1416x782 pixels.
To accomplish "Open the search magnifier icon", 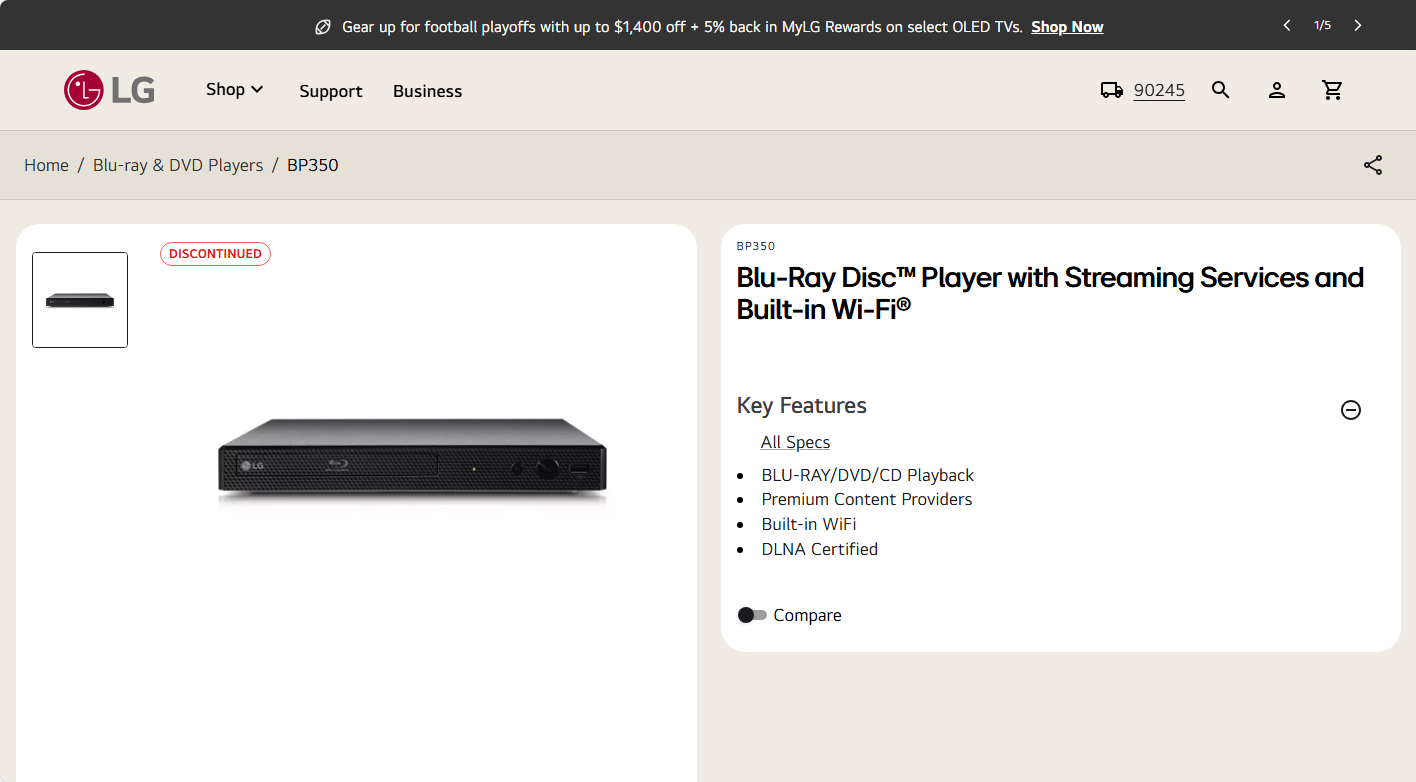I will tap(1220, 90).
